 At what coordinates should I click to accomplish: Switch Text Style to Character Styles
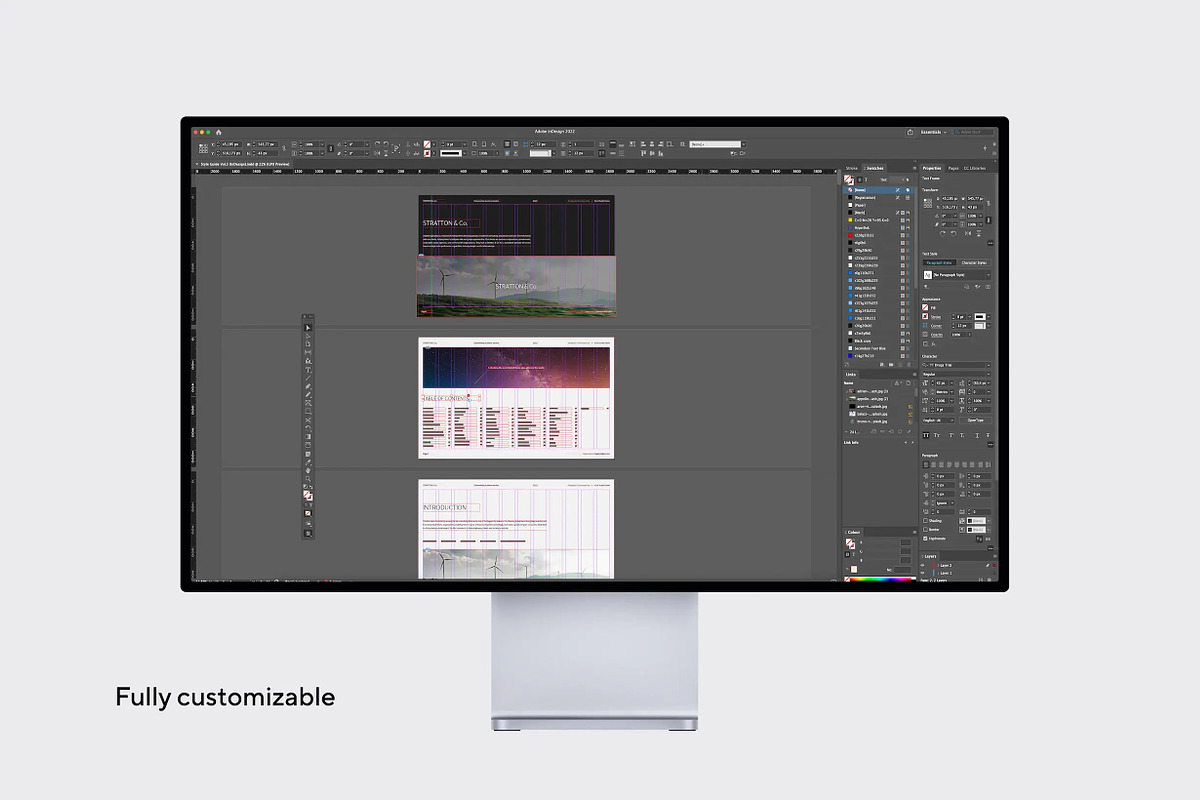[974, 263]
